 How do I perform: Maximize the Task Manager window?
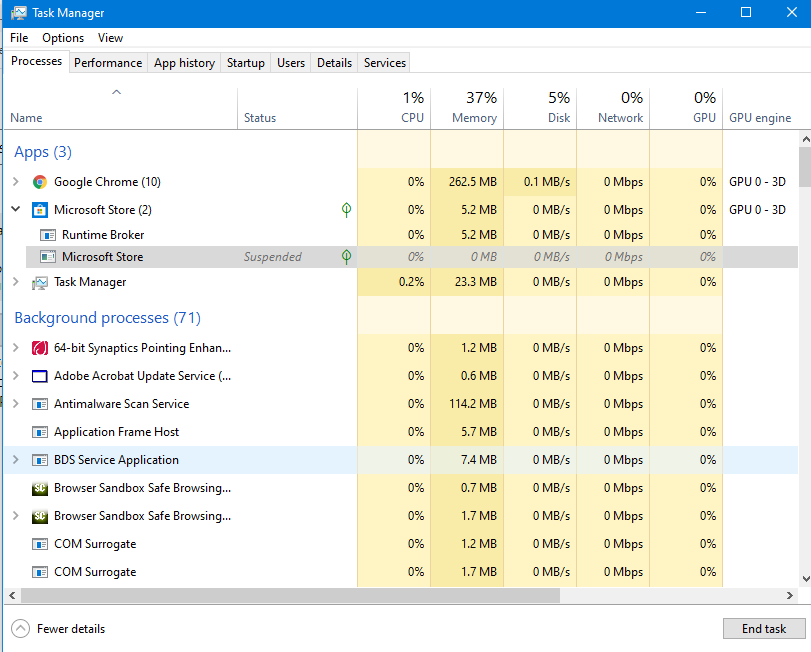746,12
